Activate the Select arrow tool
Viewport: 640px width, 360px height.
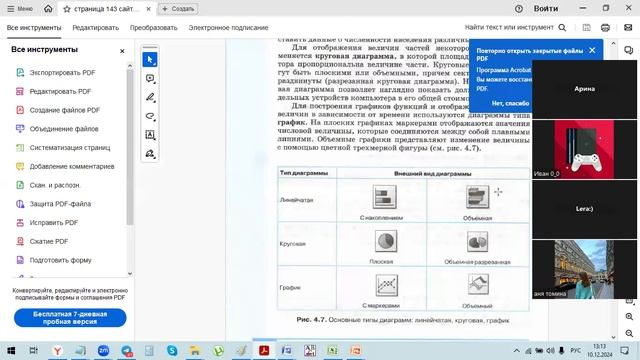pyautogui.click(x=150, y=60)
